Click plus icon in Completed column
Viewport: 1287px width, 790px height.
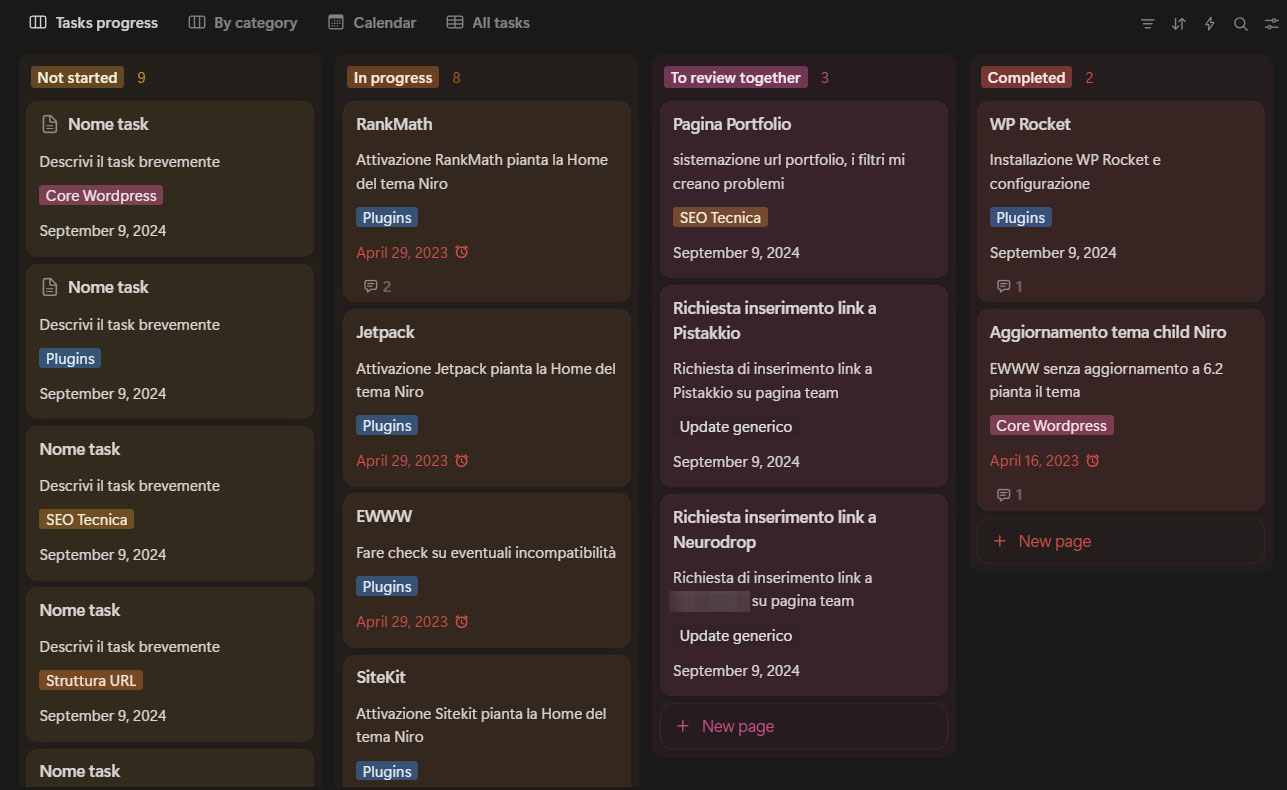point(999,541)
